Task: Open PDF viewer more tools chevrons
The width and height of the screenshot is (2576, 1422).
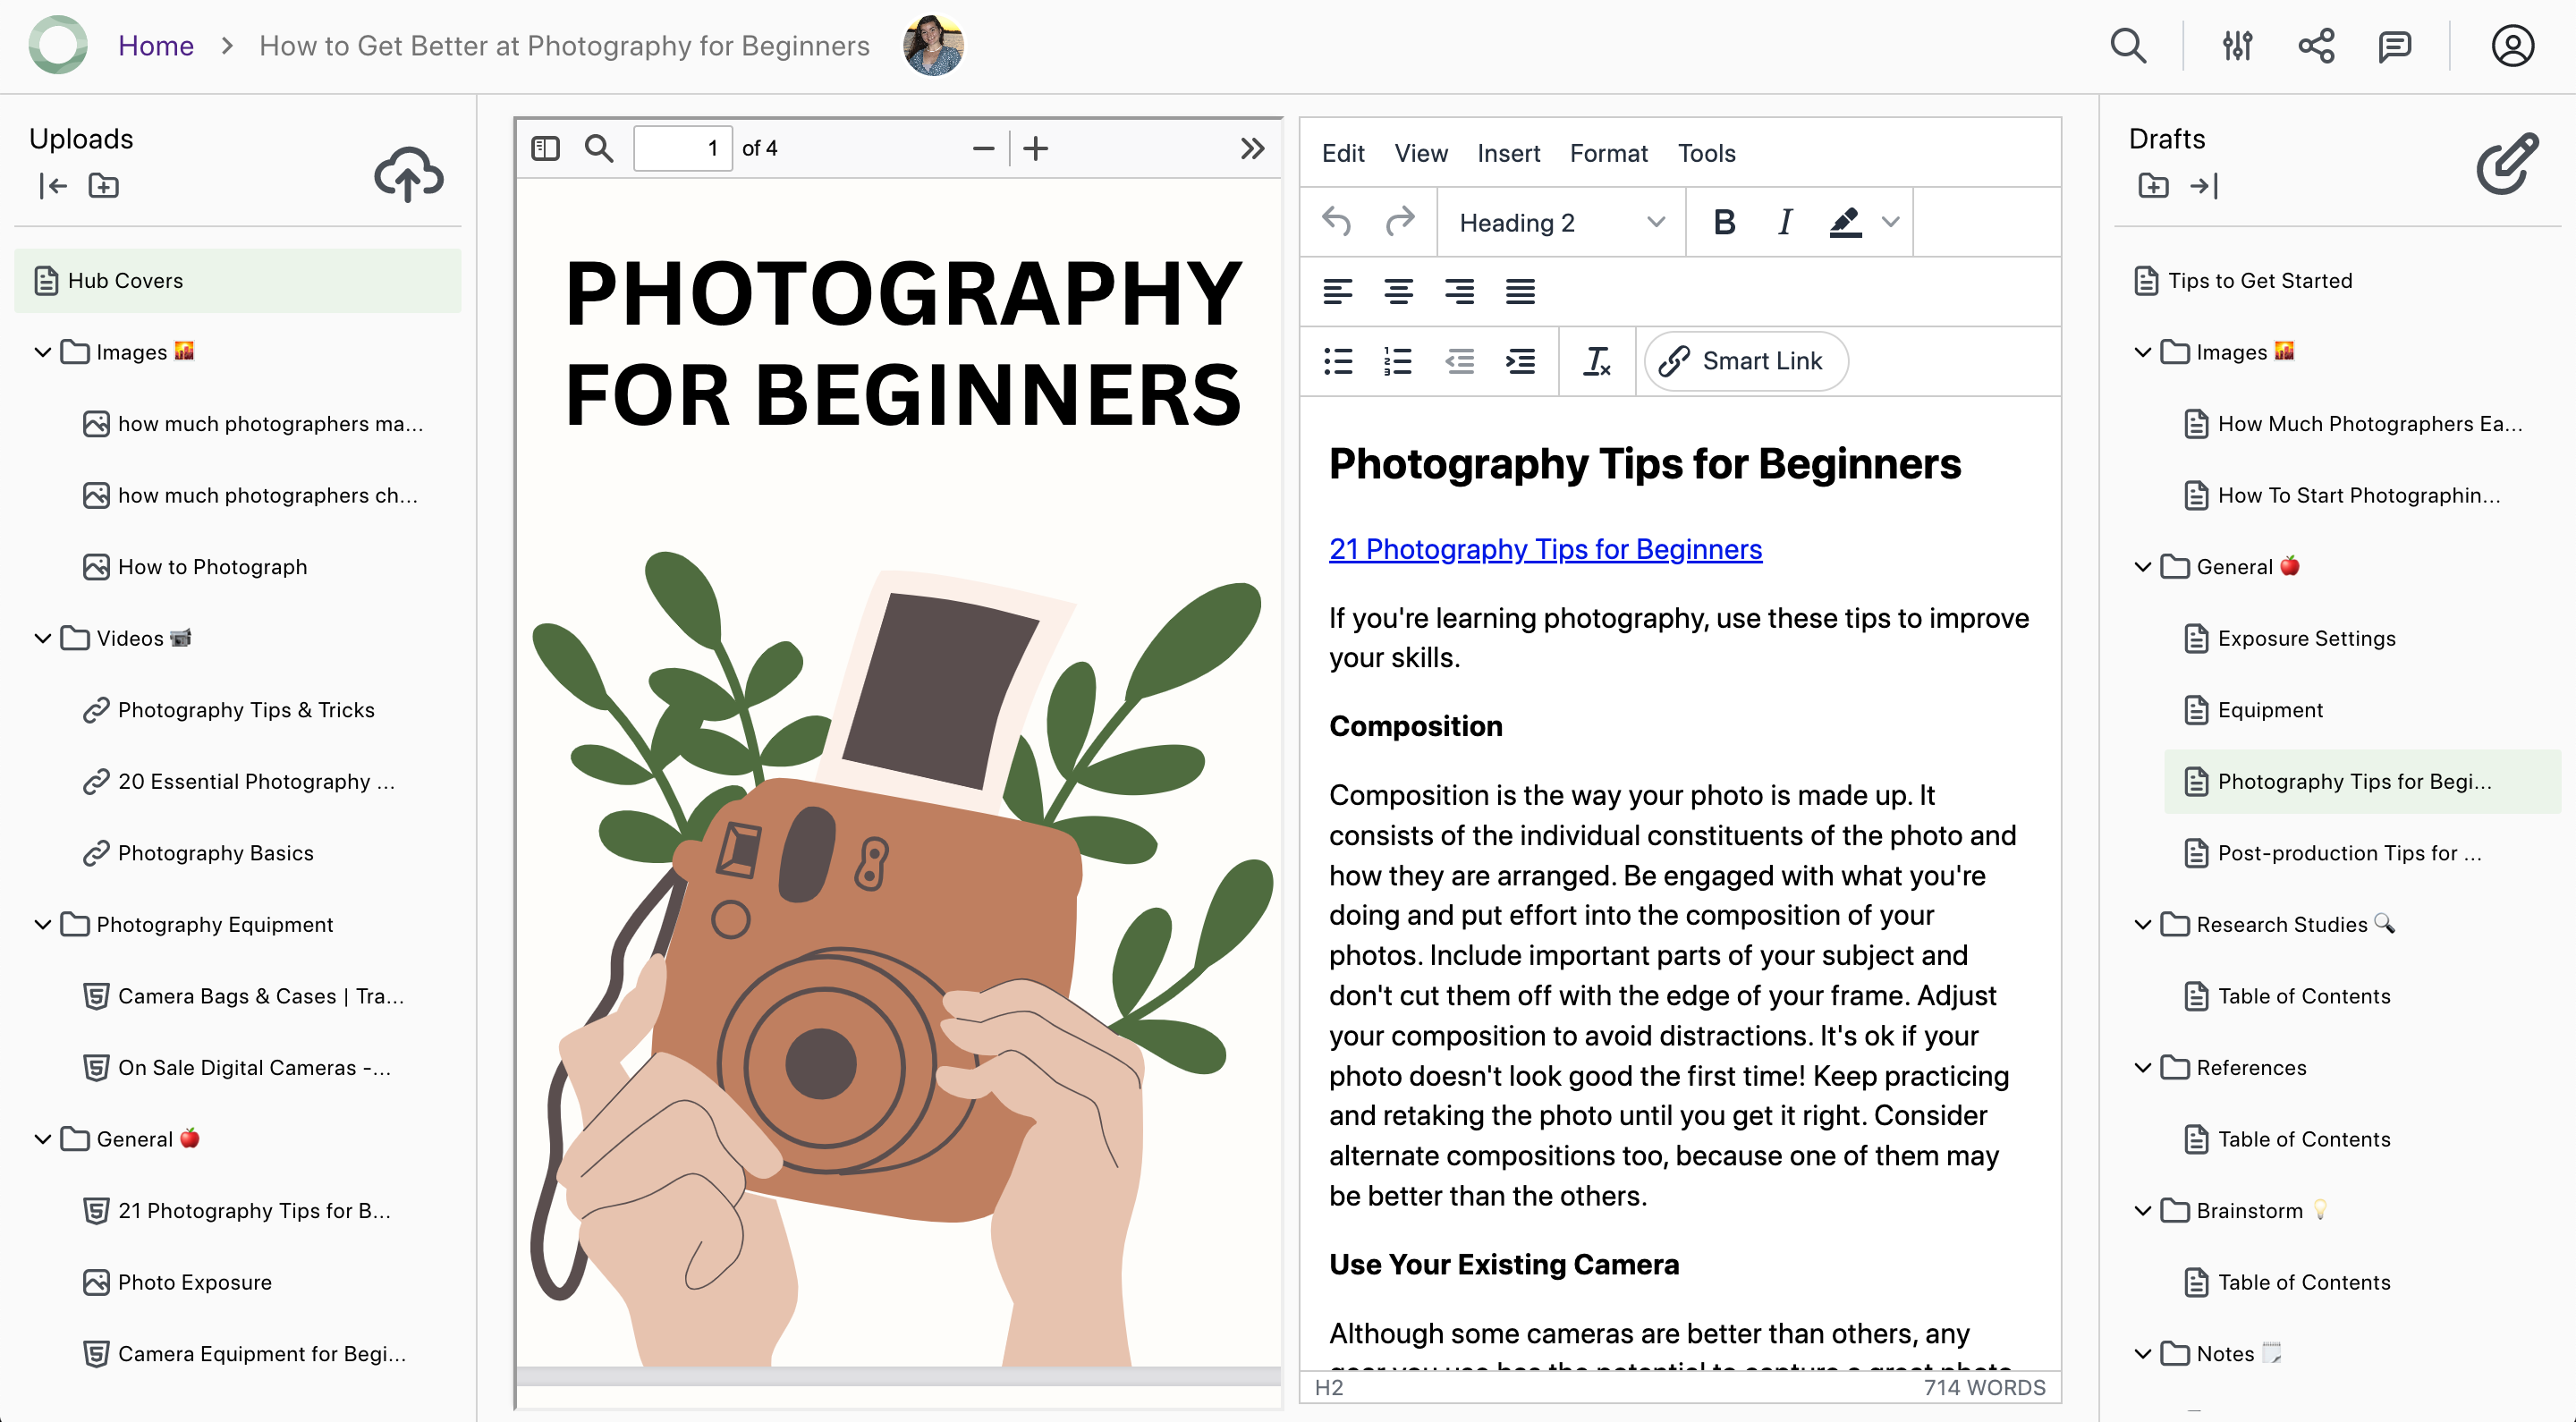Action: 1252,149
